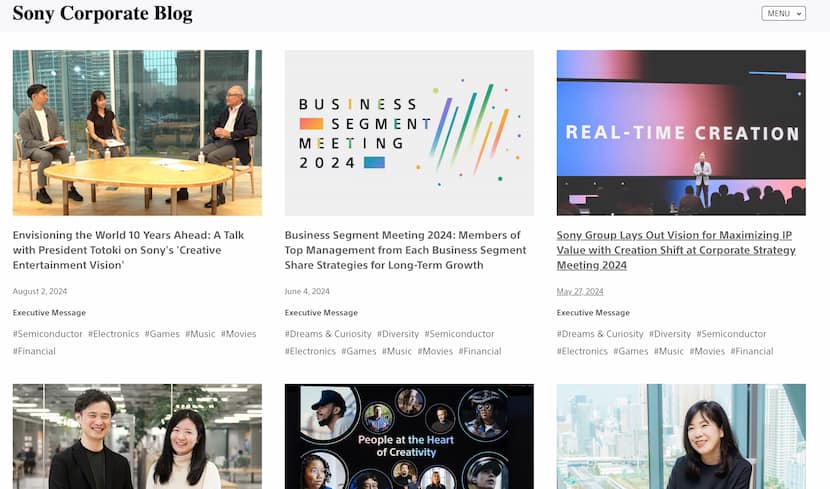Open the Real-Time Creation thumbnail image
Viewport: 830px width, 489px height.
[x=681, y=133]
